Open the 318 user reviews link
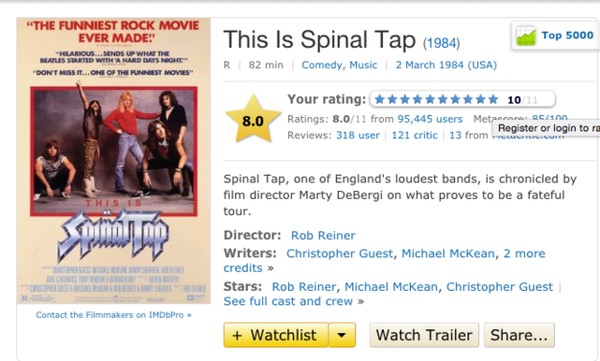The width and height of the screenshot is (600, 361). [x=358, y=136]
